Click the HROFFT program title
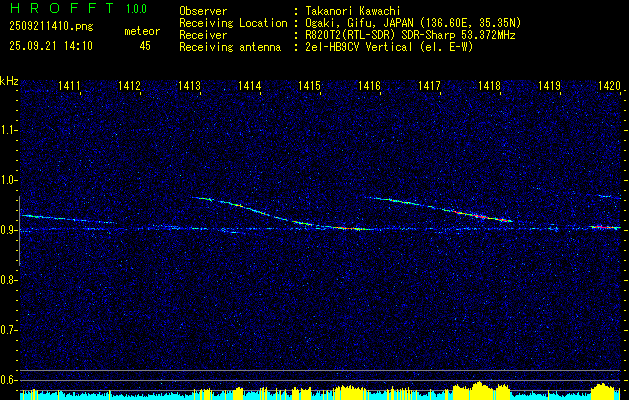629x400 pixels. [63, 8]
